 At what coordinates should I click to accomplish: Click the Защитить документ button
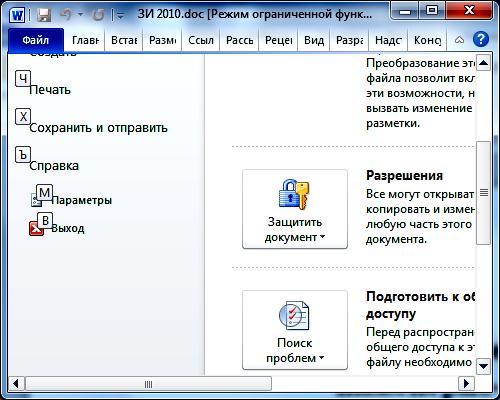coord(295,209)
